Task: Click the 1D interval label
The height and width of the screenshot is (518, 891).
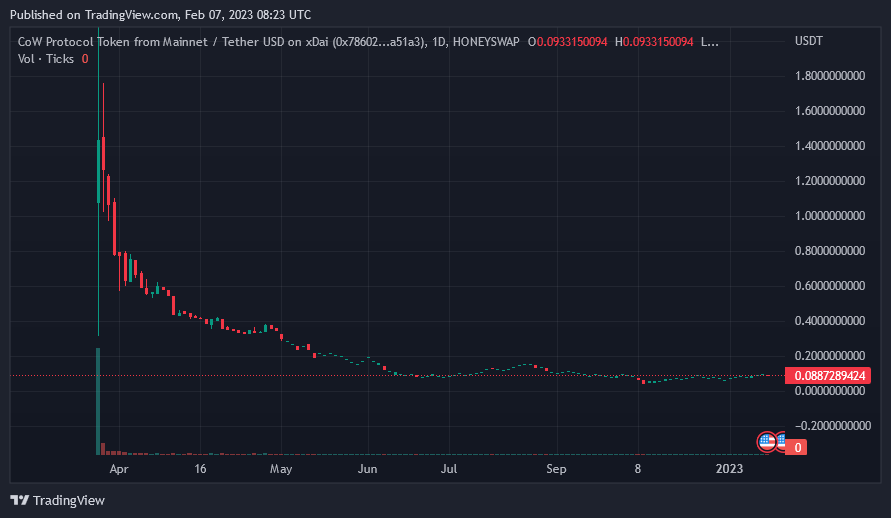Action: 439,41
